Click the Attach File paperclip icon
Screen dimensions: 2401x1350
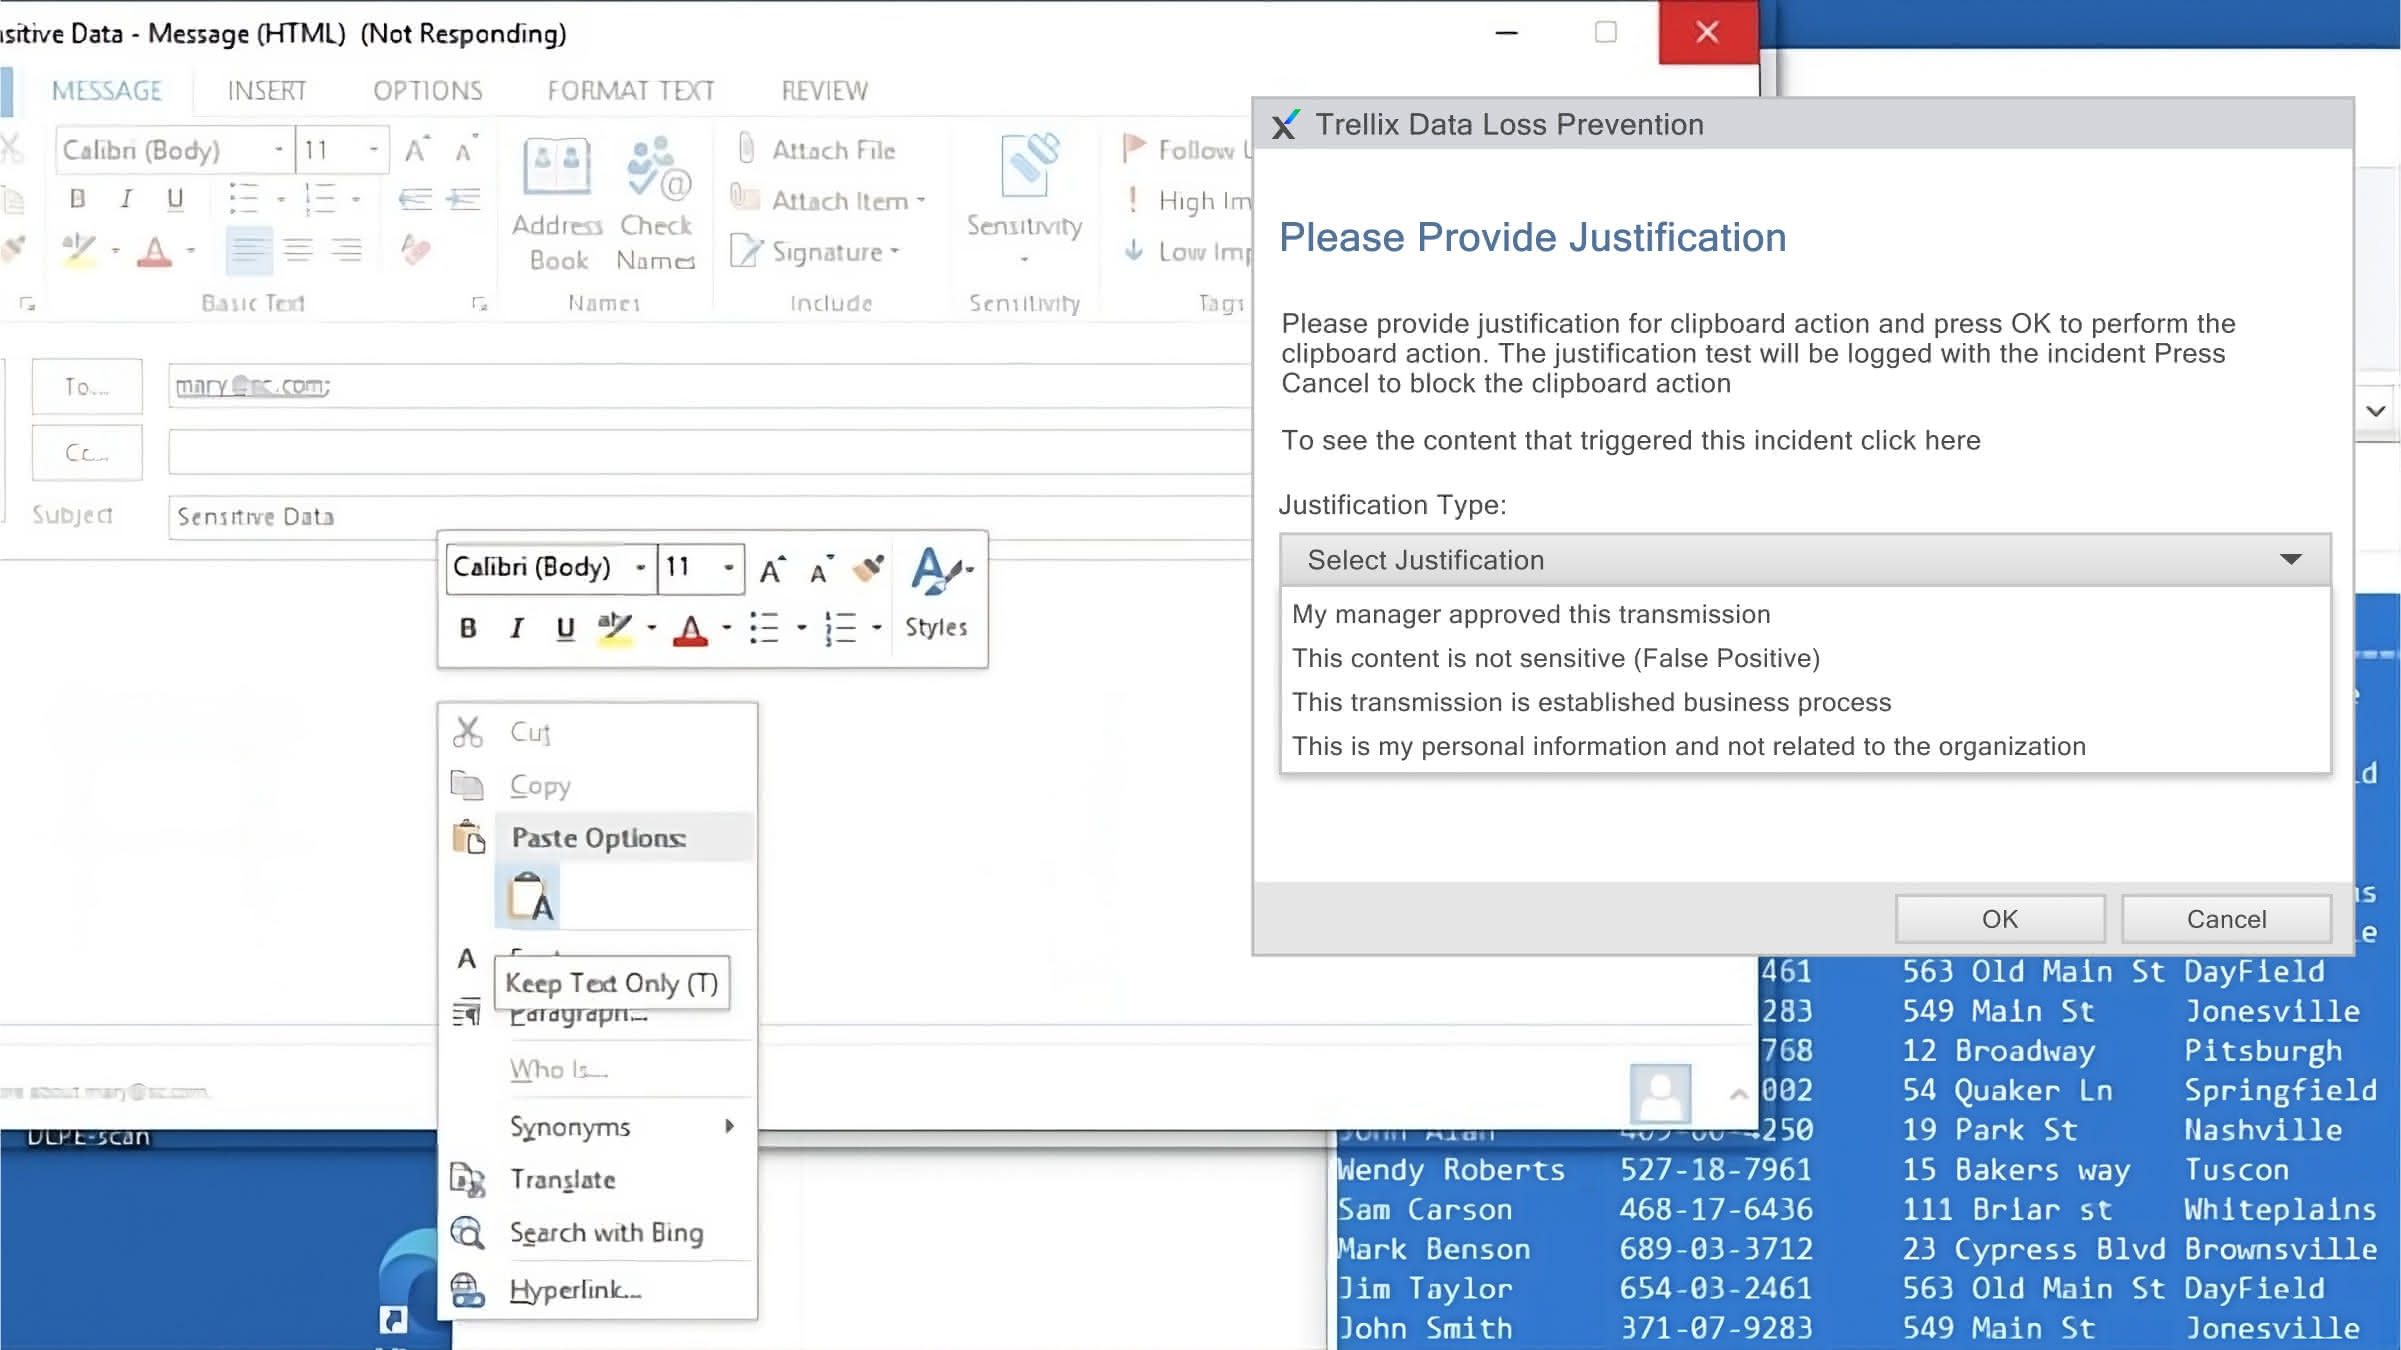tap(747, 149)
